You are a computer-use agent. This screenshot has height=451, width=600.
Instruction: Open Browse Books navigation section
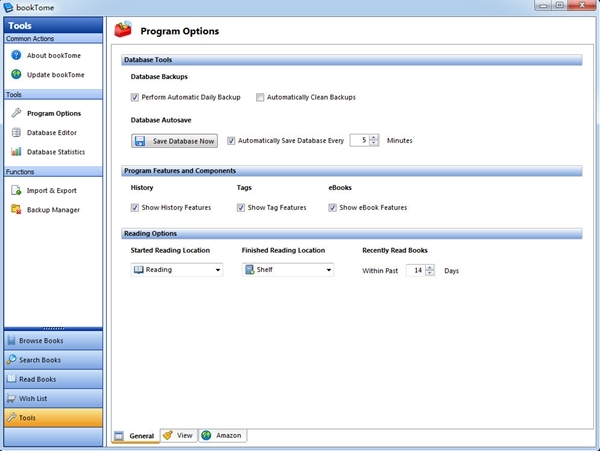pyautogui.click(x=53, y=340)
